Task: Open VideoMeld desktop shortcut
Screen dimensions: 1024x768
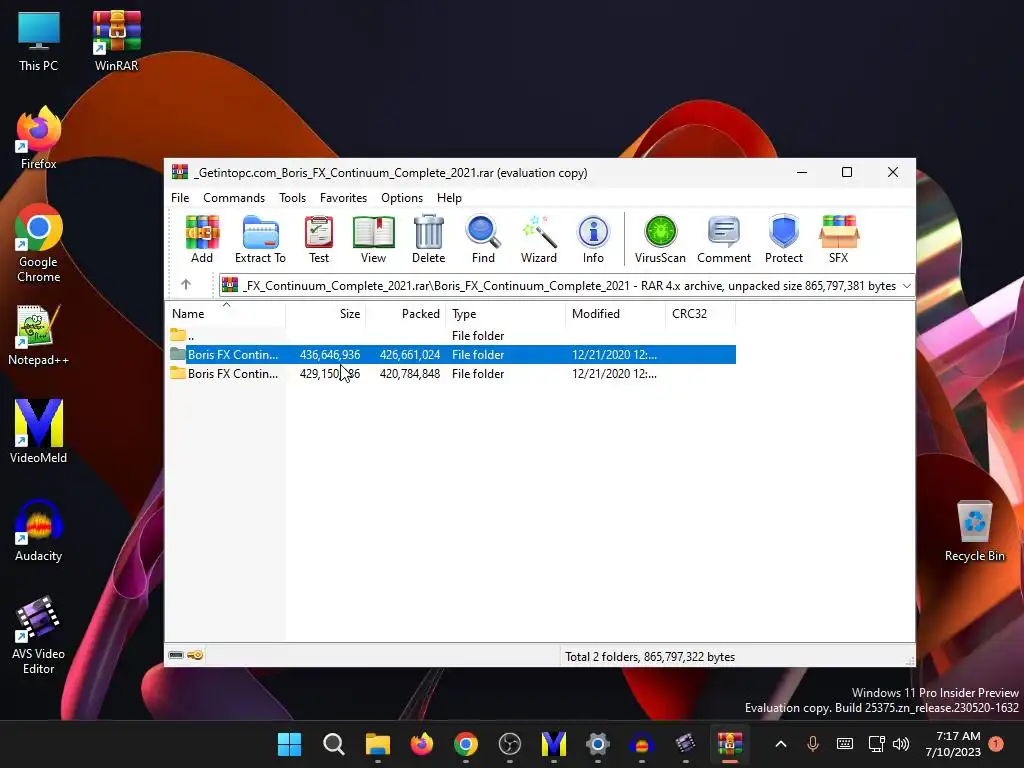Action: click(x=39, y=432)
